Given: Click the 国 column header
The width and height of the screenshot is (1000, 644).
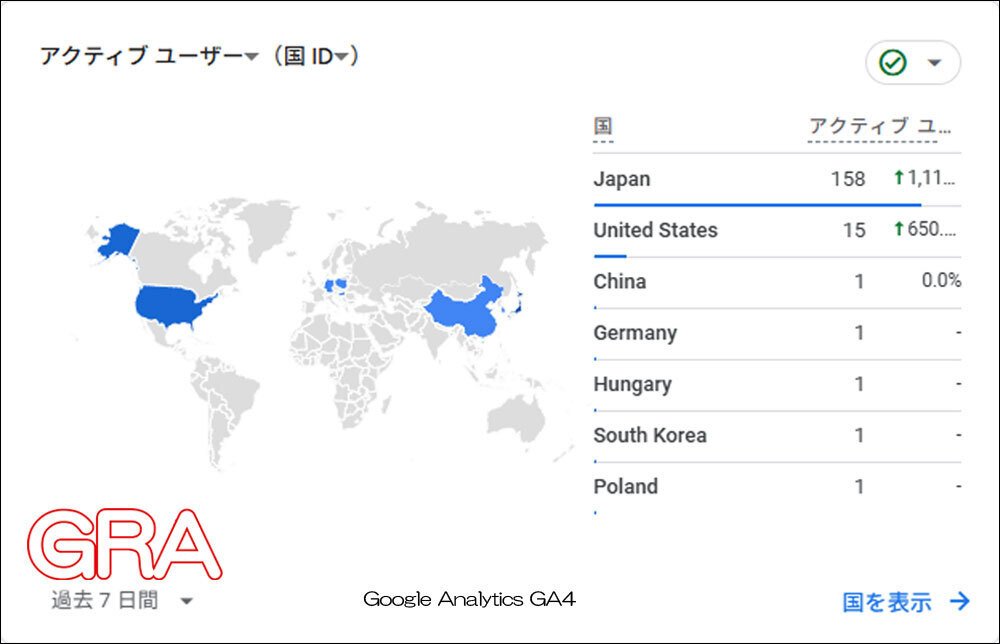Looking at the screenshot, I should [x=603, y=127].
